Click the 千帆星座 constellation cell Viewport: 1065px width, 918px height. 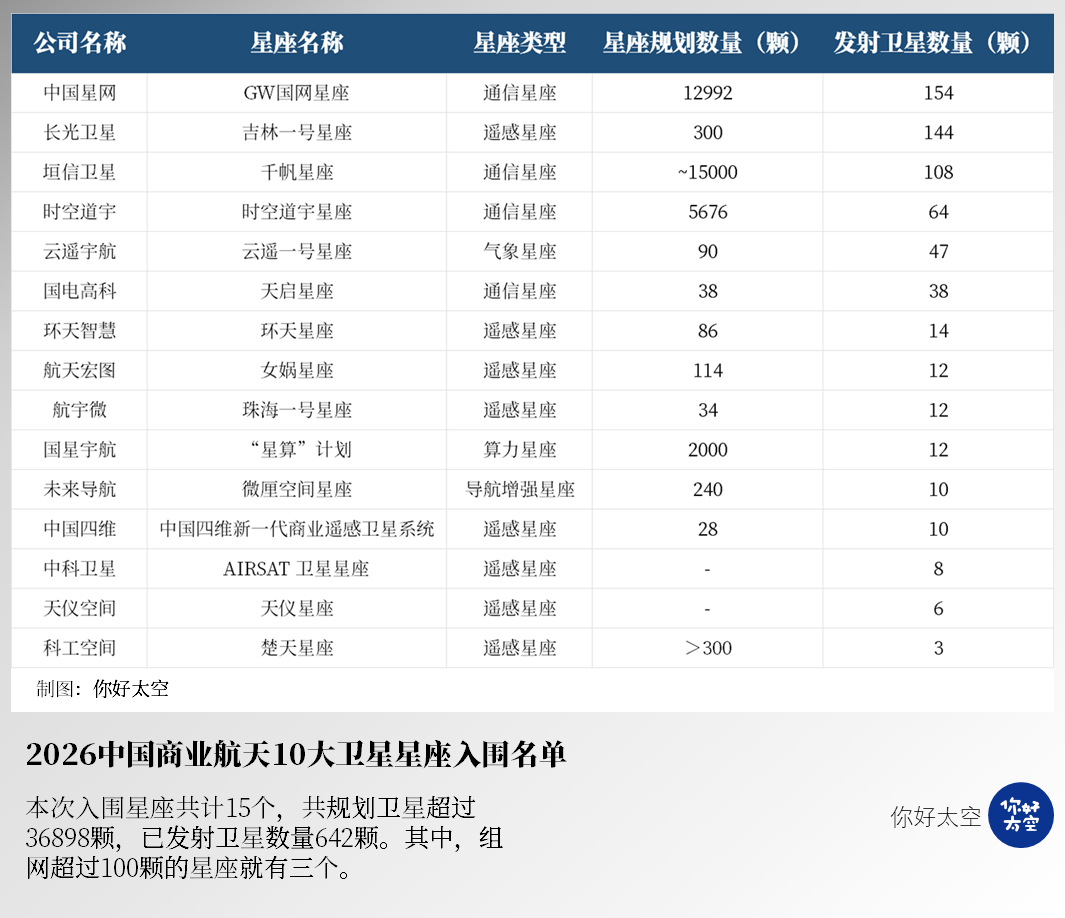pyautogui.click(x=297, y=172)
